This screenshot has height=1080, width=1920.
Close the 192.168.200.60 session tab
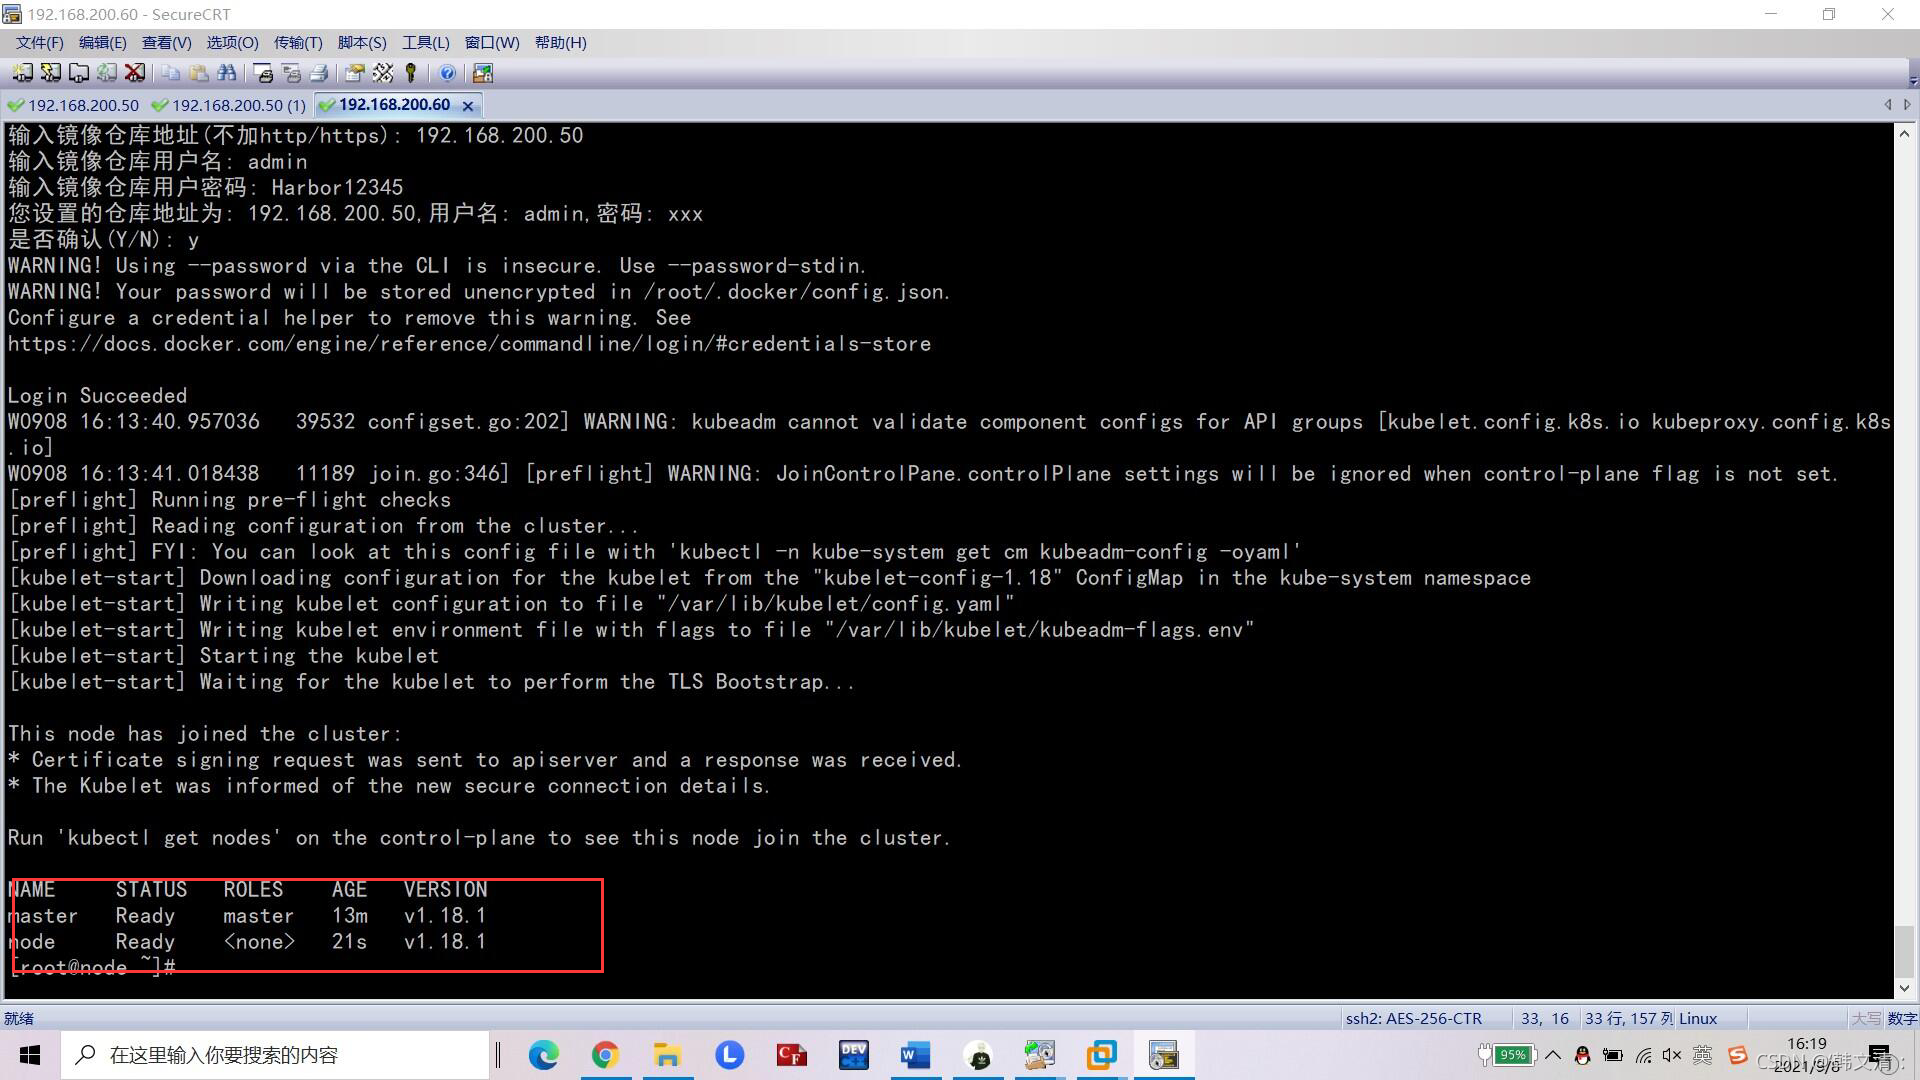pos(467,106)
